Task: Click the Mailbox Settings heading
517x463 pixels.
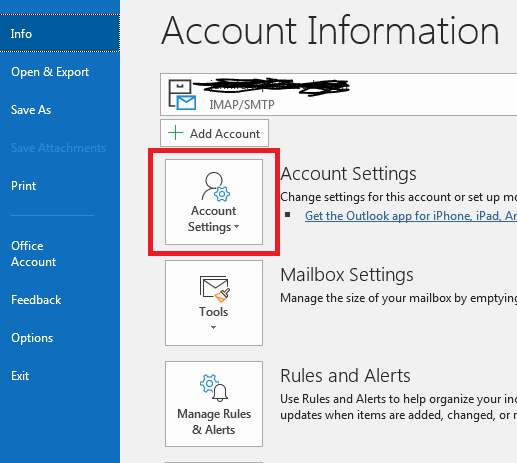Action: pyautogui.click(x=347, y=275)
